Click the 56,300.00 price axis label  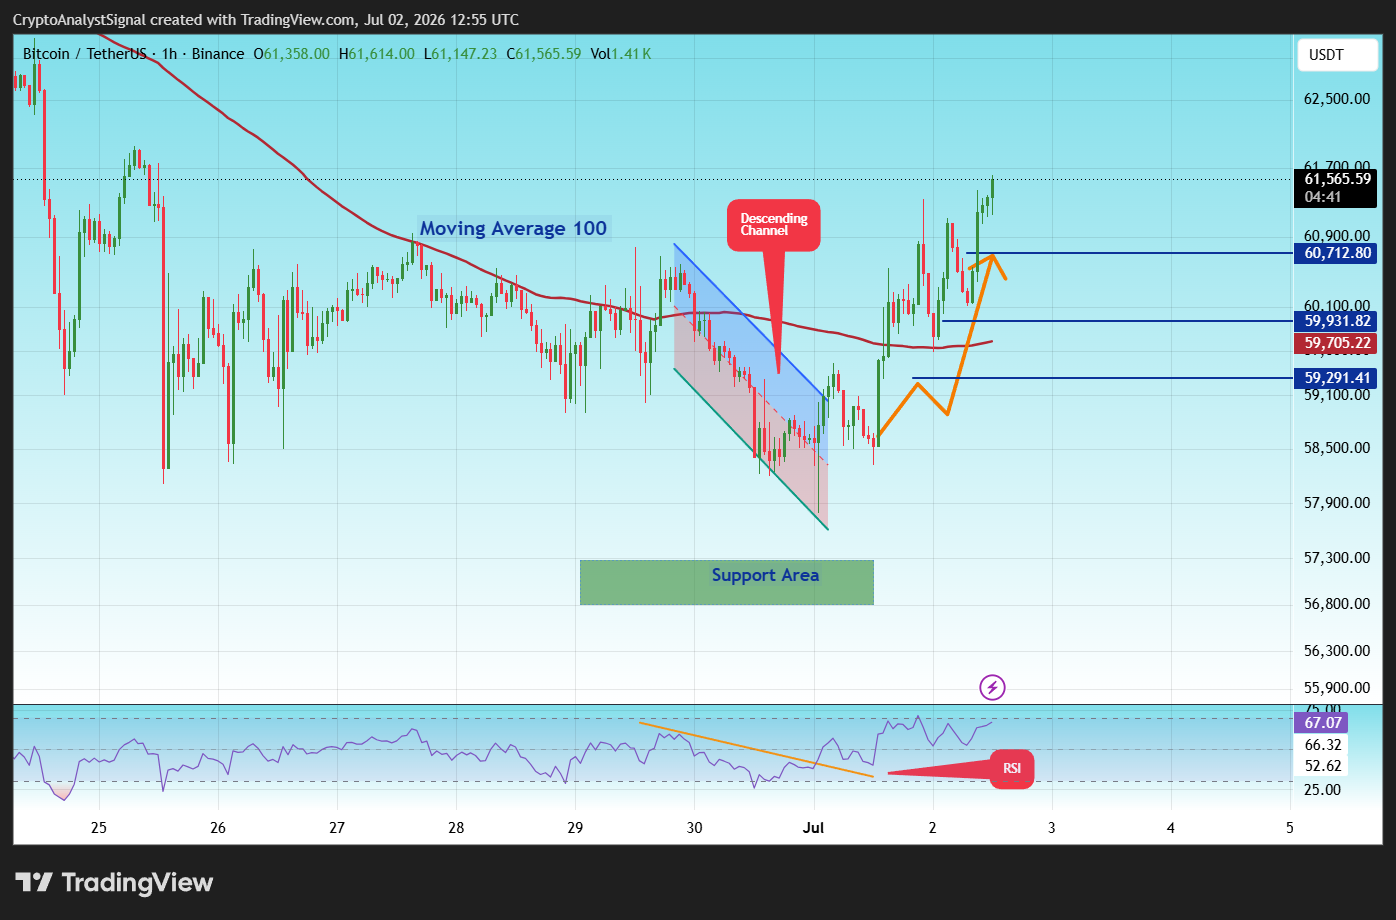click(1336, 651)
